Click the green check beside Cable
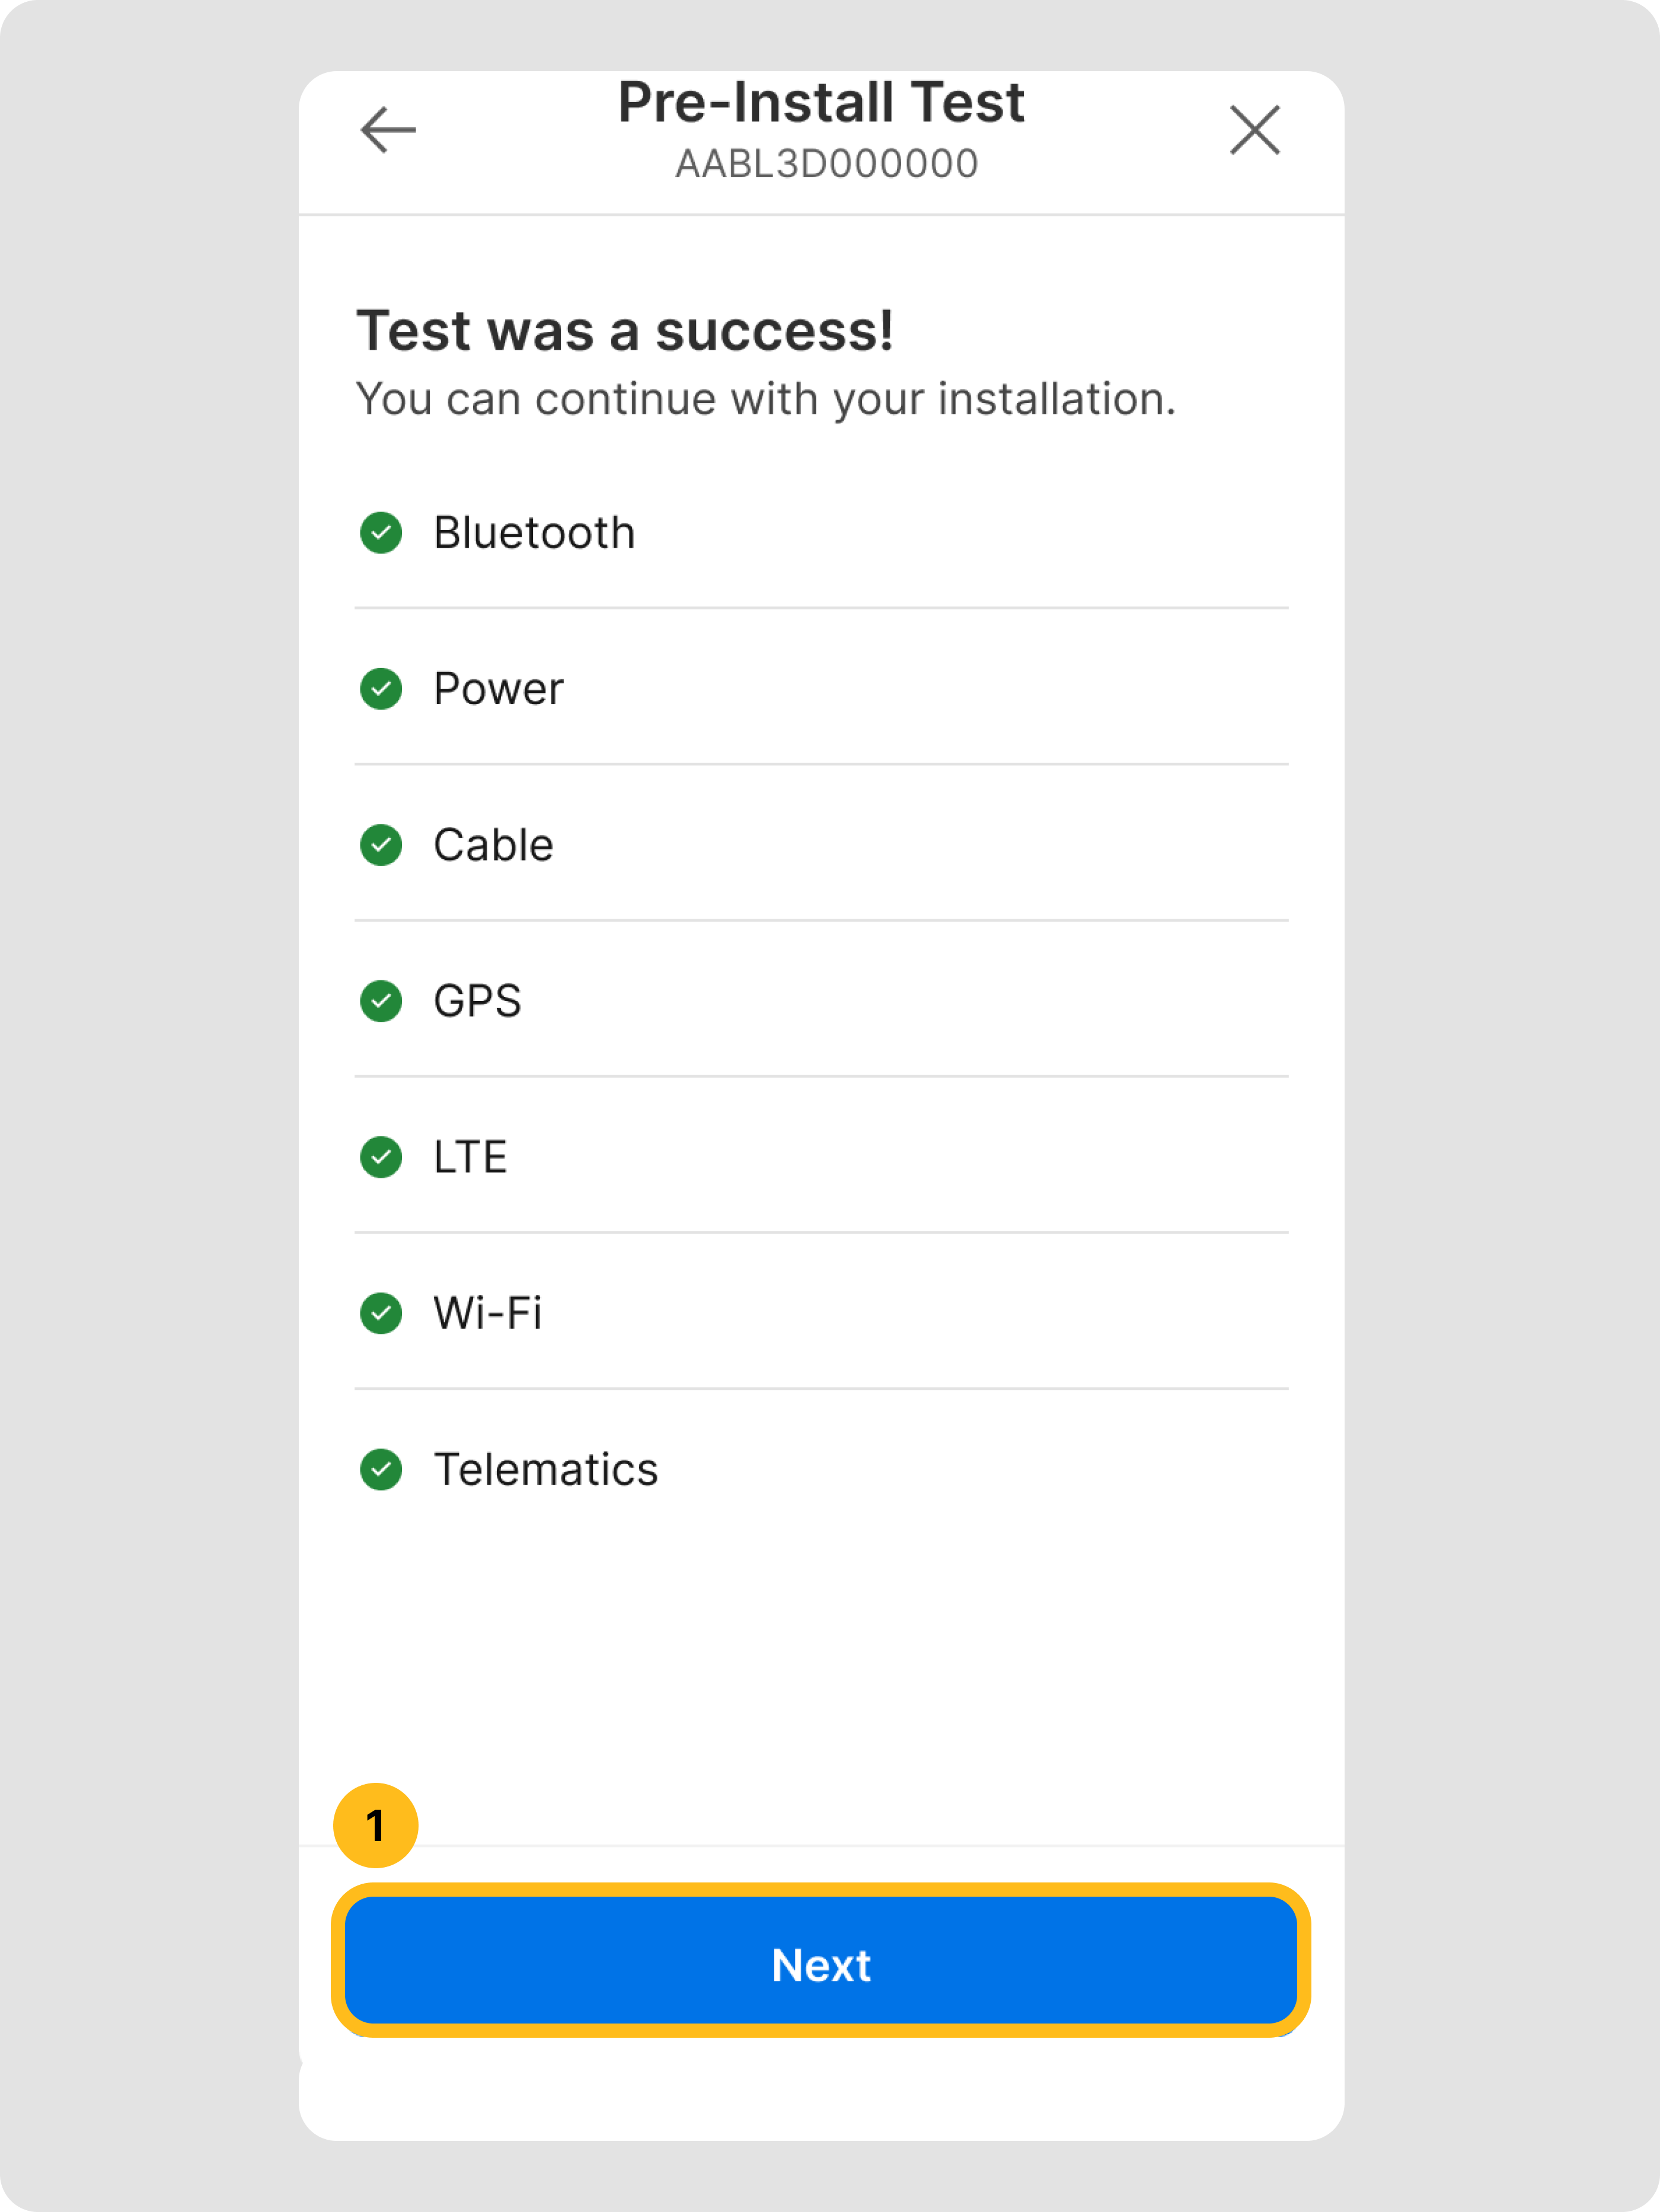This screenshot has height=2212, width=1660. 381,845
